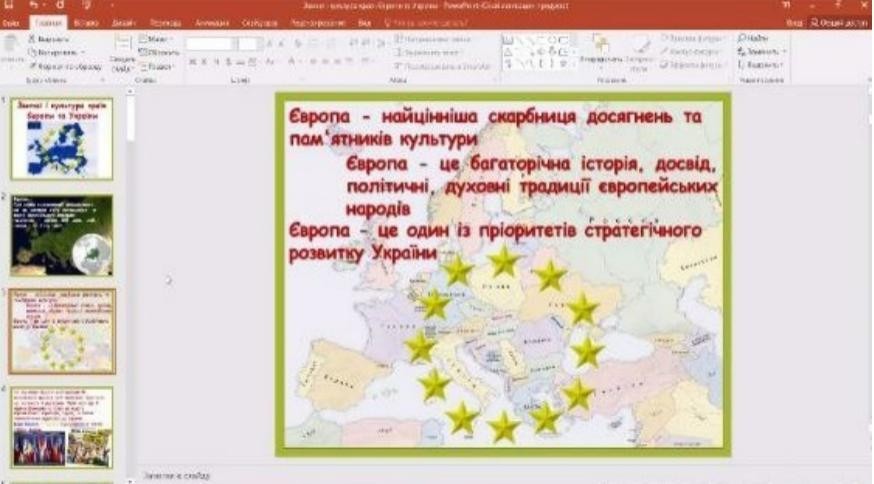
Task: Open Shape Effects (Ефекти фігури) dropdown
Action: pos(692,65)
